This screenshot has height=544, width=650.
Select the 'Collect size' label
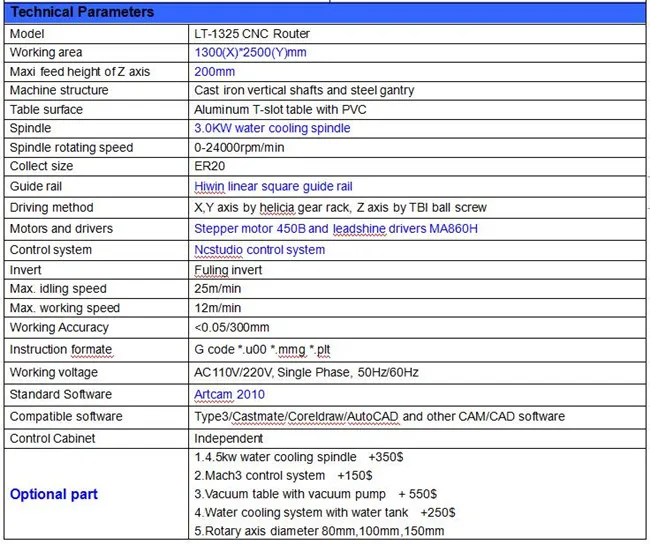[x=41, y=166]
